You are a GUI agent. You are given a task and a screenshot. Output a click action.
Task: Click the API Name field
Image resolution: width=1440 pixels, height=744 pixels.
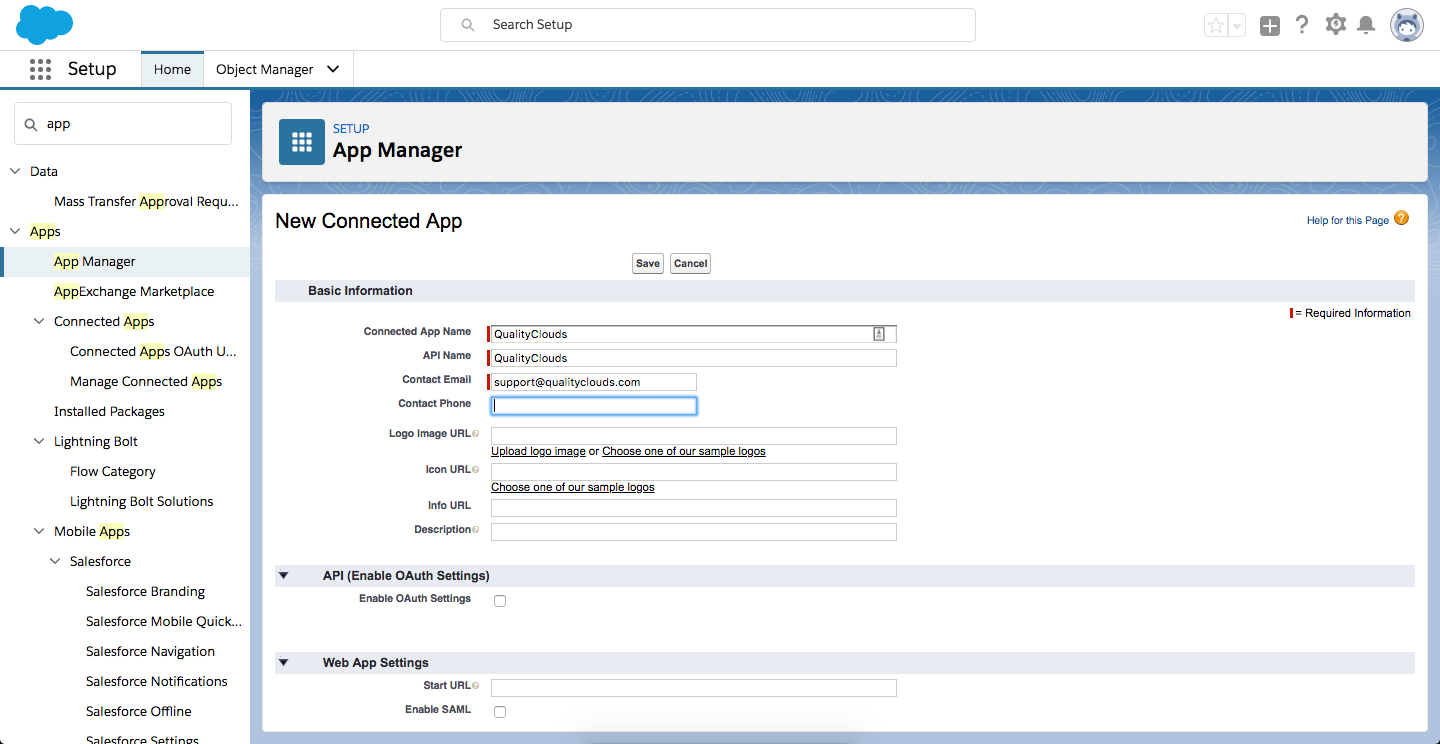point(694,358)
